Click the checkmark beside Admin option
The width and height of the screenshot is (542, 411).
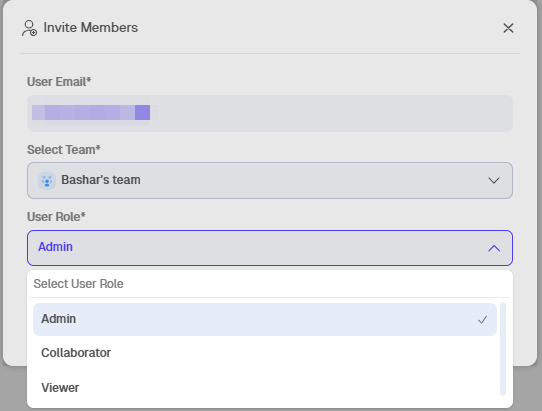coord(483,320)
